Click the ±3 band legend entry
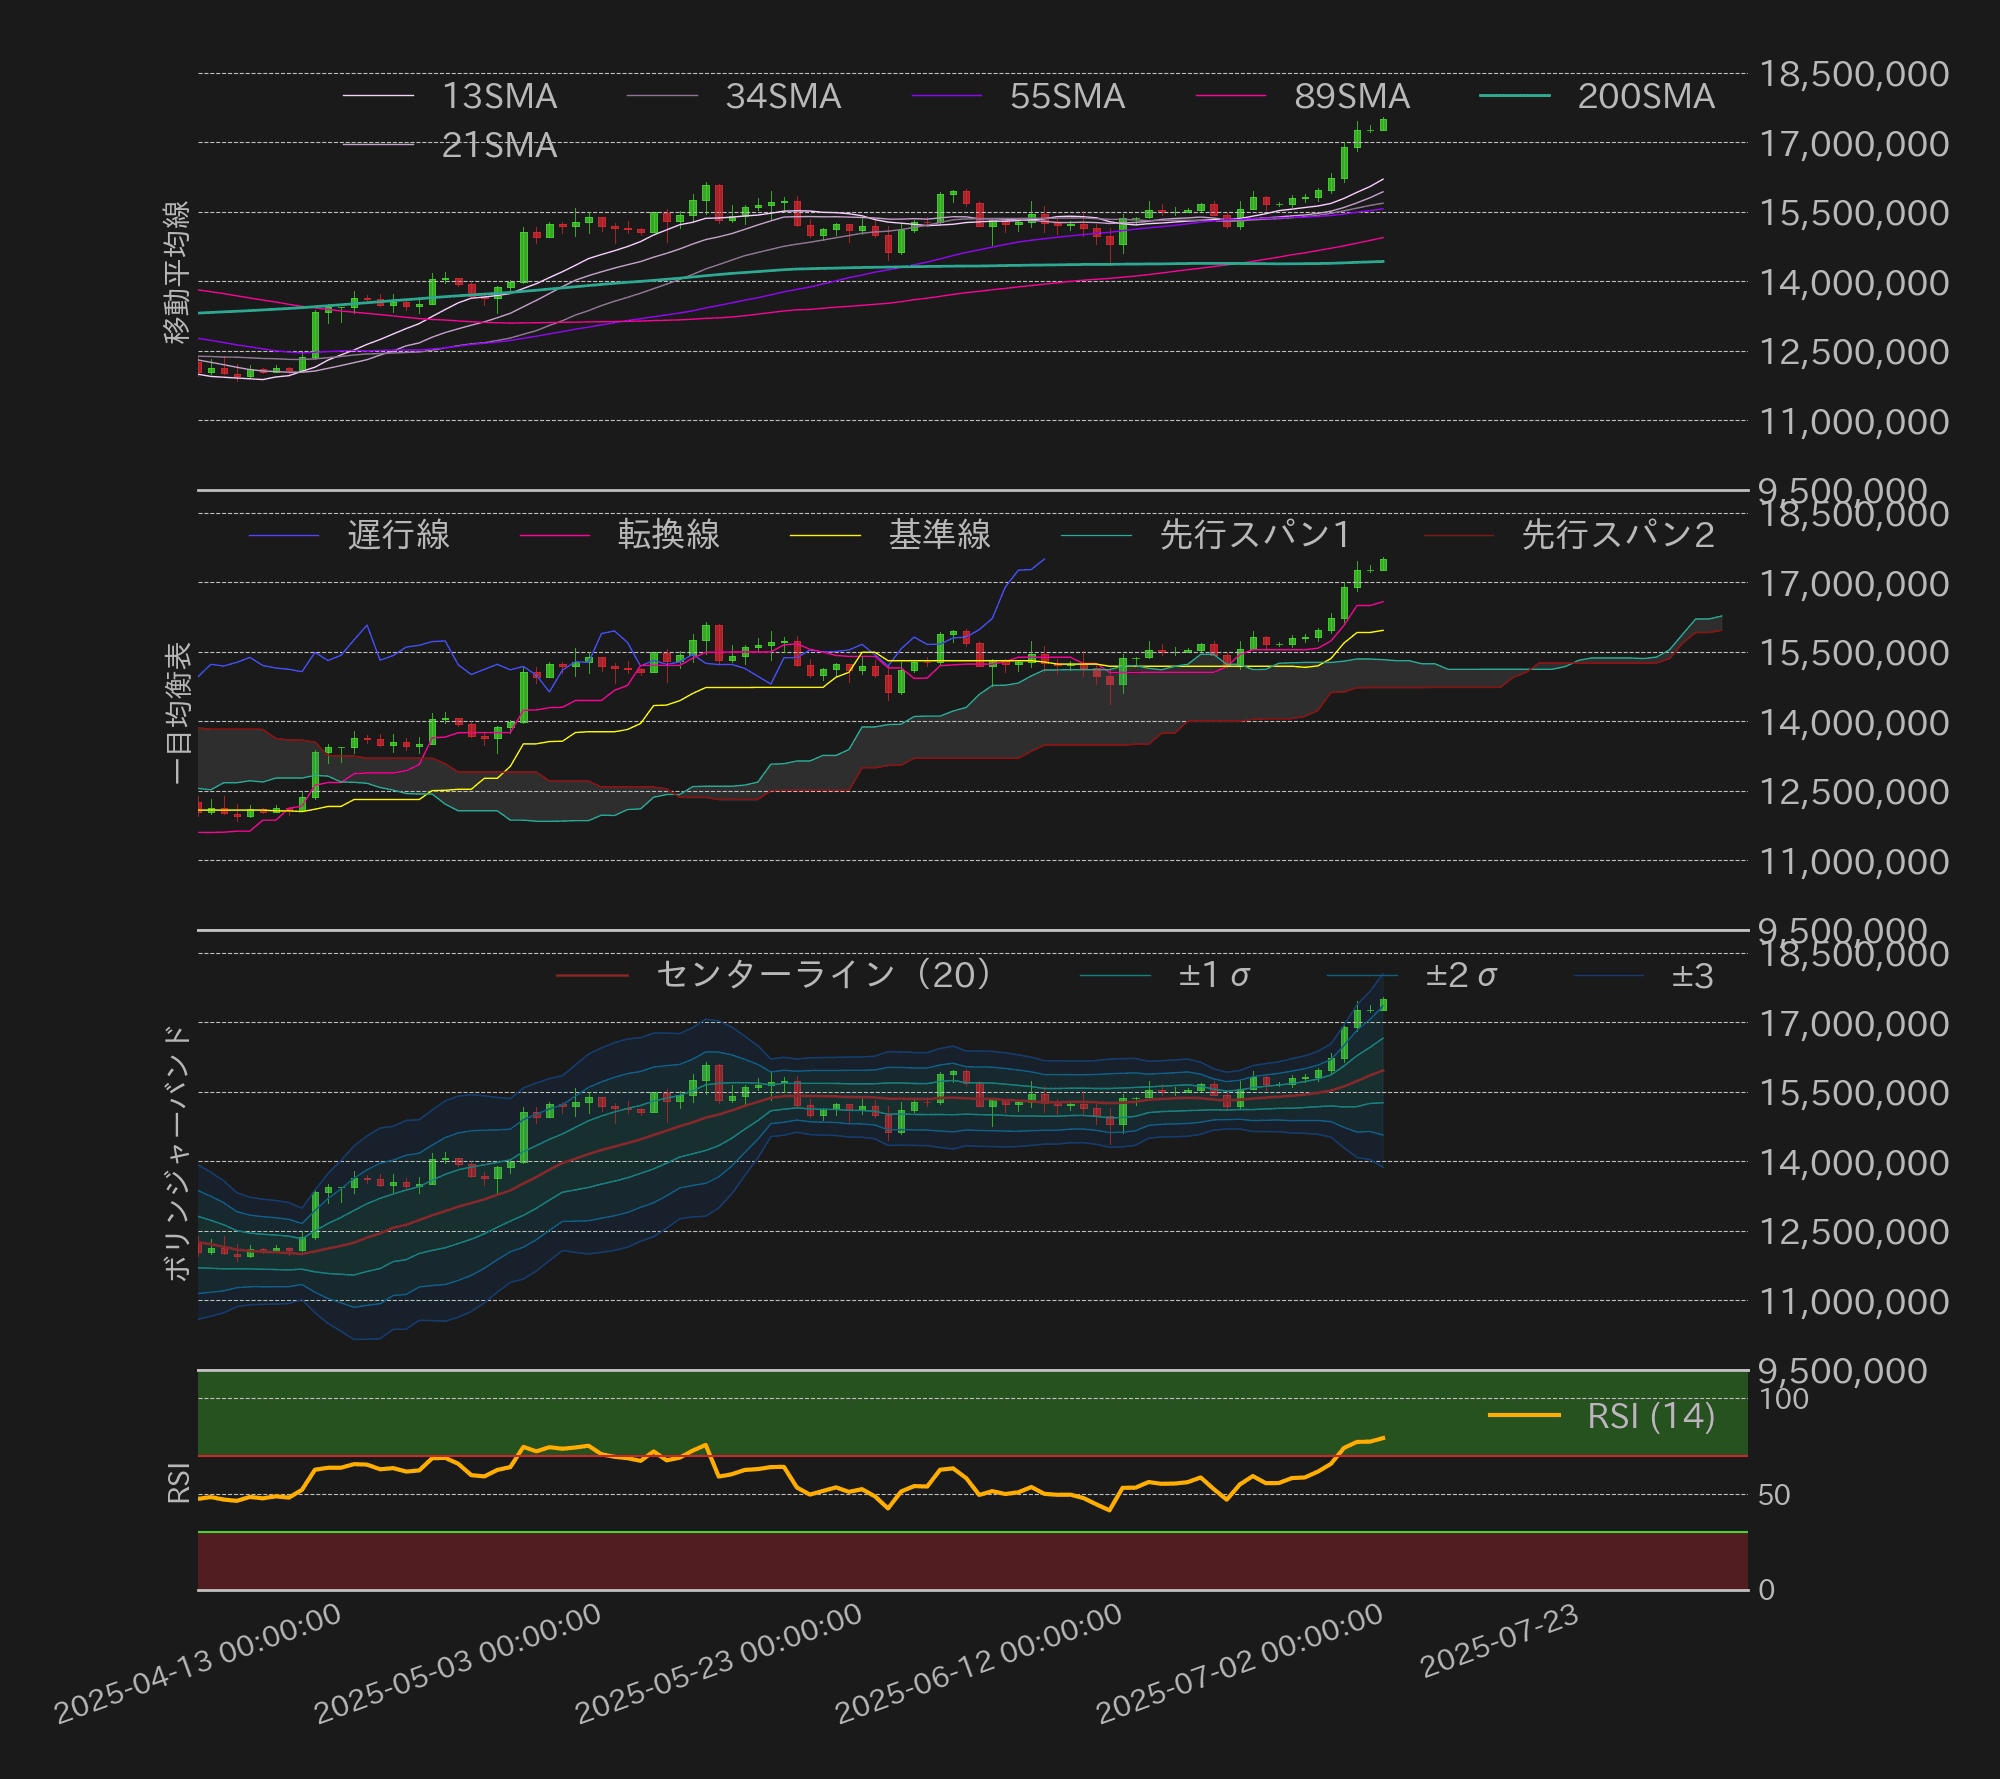The height and width of the screenshot is (1779, 2000). pyautogui.click(x=1692, y=975)
